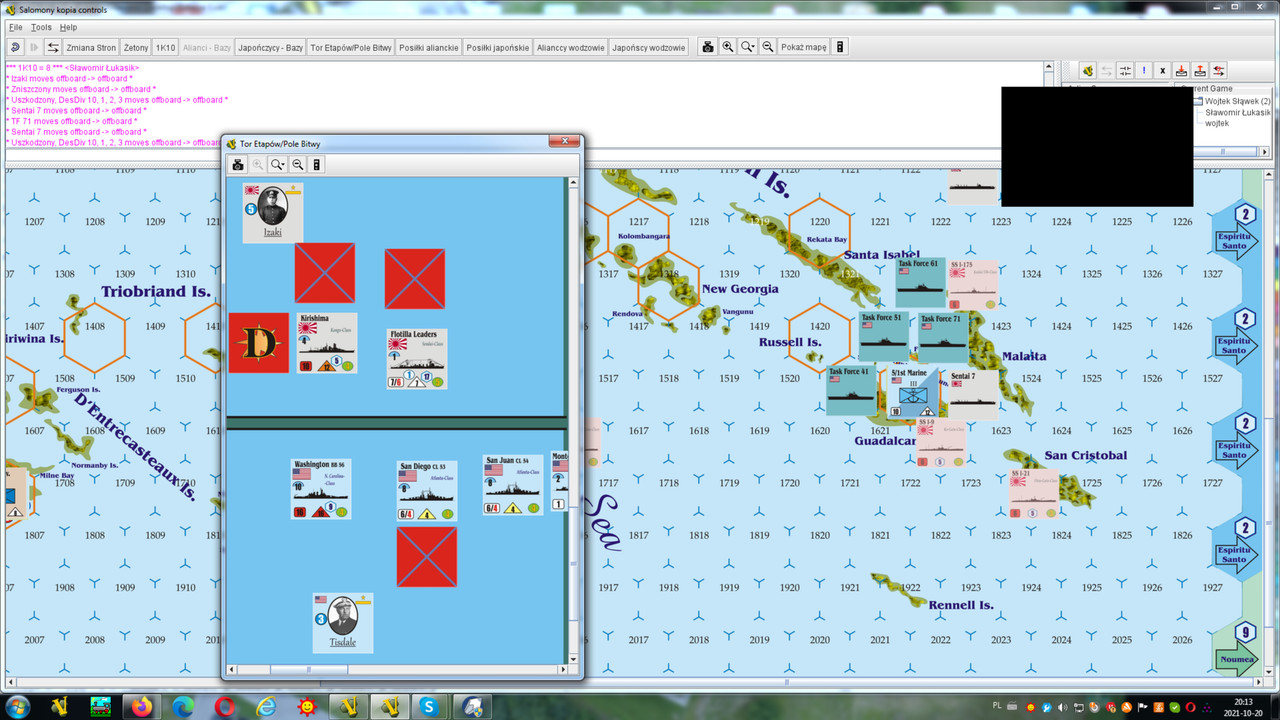Open the File menu

click(15, 27)
